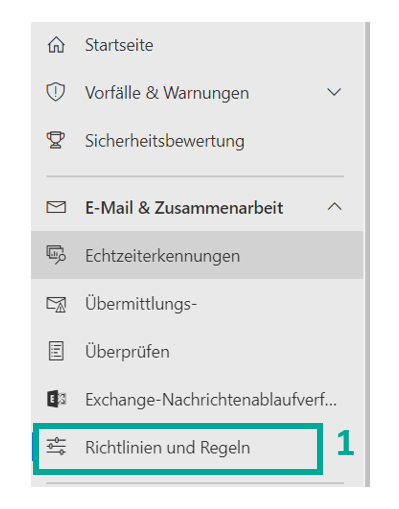Select Echtzeiterkennungen menu entry
399x509 pixels.
[x=197, y=255]
